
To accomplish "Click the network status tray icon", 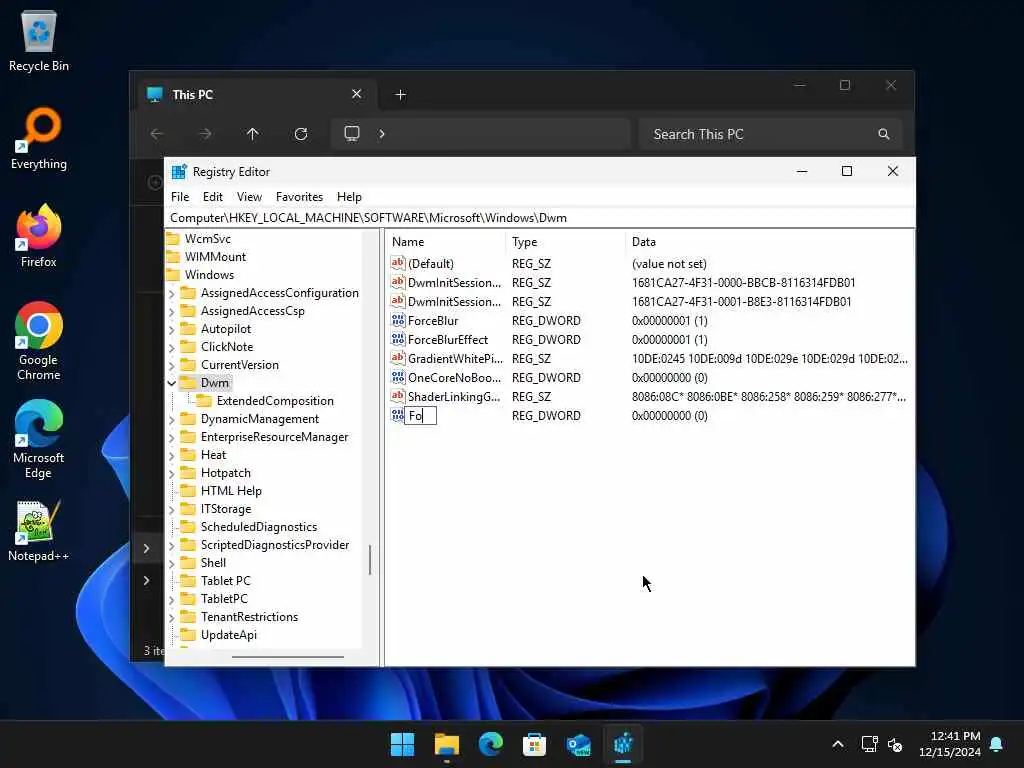I will pos(869,744).
